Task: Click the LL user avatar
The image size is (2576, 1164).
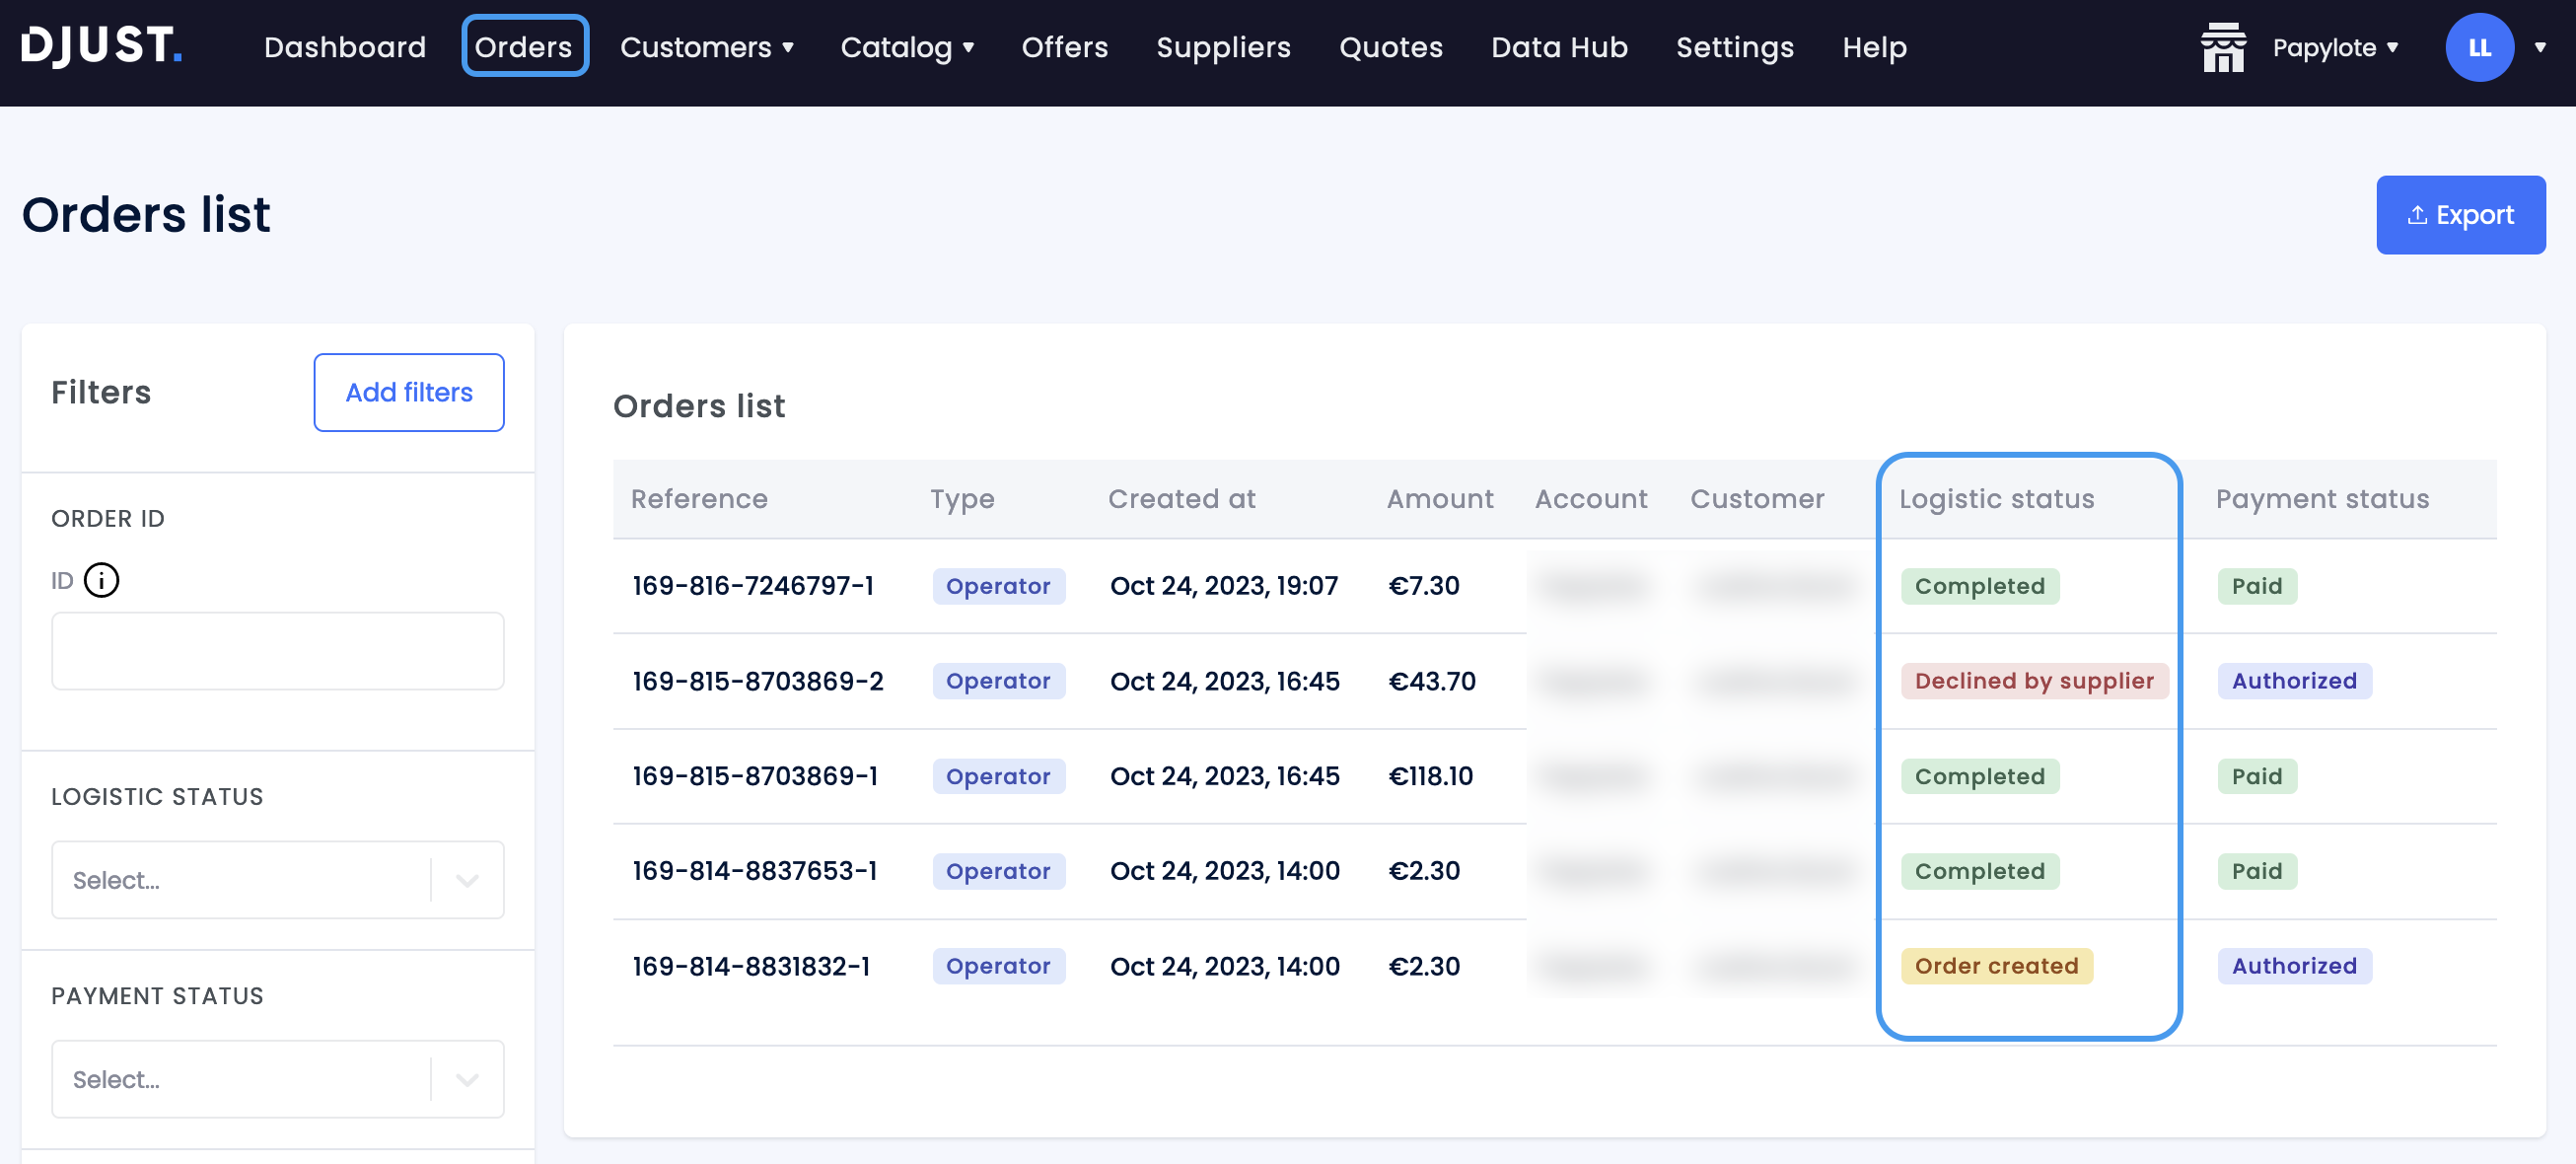Action: [x=2478, y=47]
